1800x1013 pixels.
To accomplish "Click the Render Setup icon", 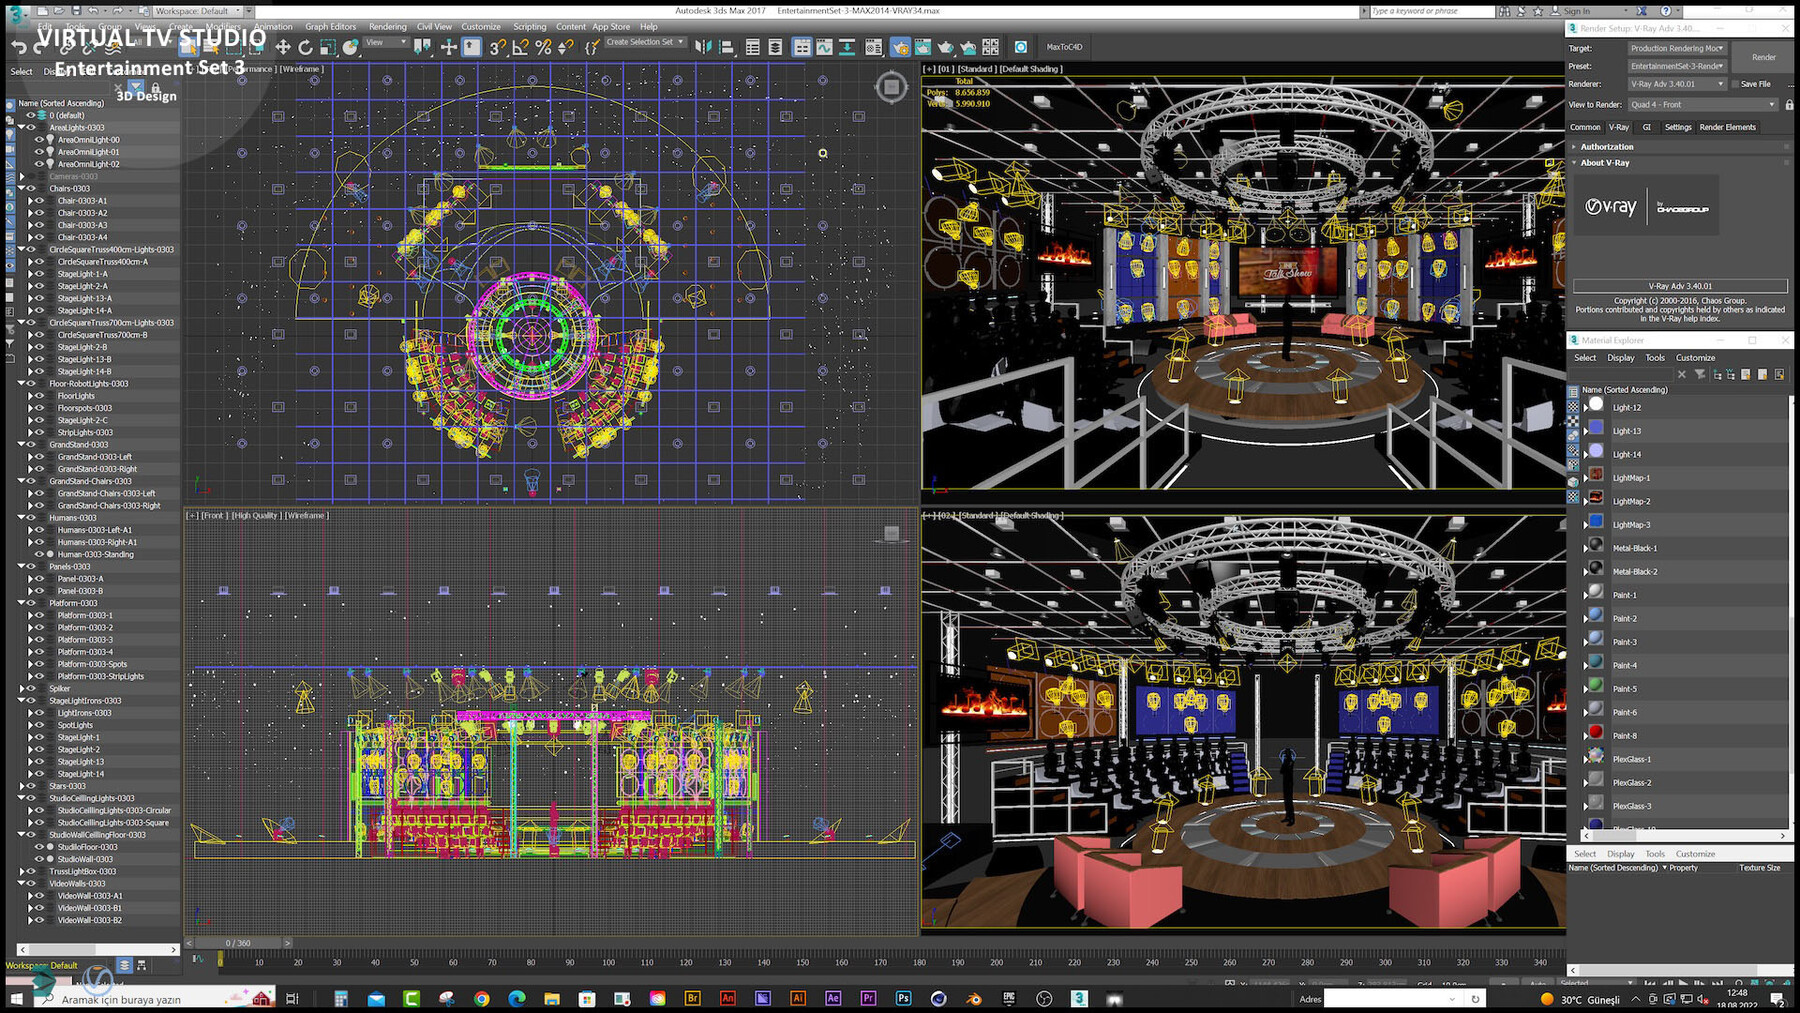I will pyautogui.click(x=901, y=46).
